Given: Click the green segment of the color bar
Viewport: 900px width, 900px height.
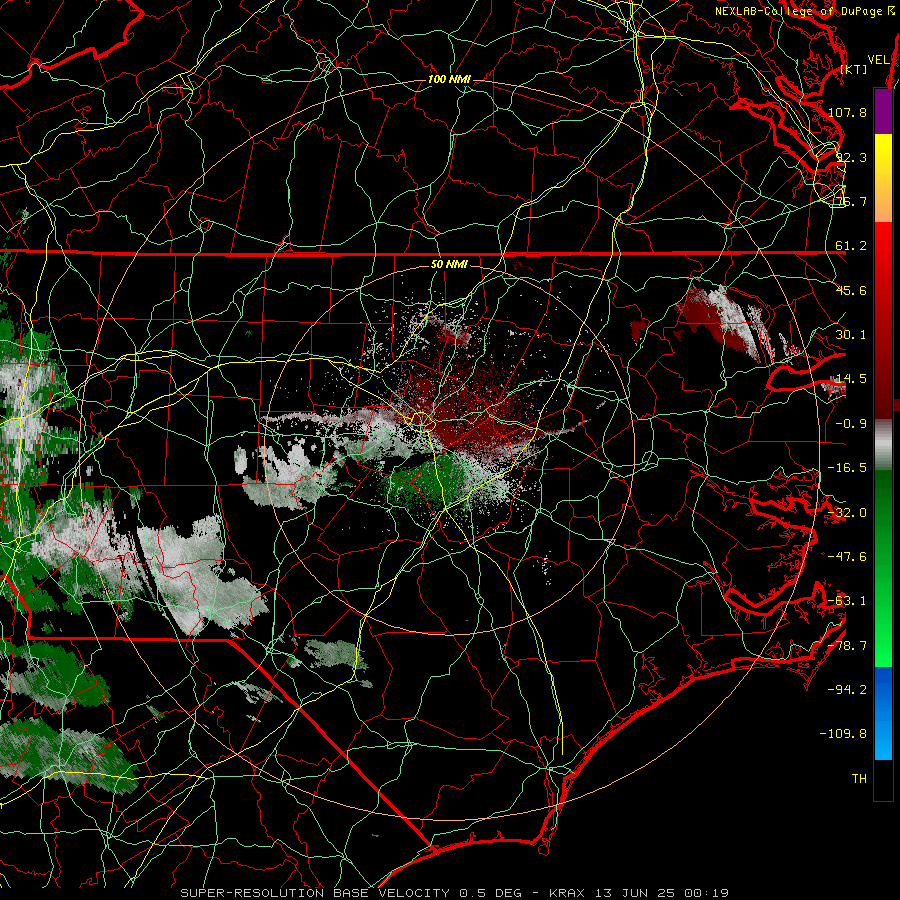Looking at the screenshot, I should pyautogui.click(x=883, y=568).
